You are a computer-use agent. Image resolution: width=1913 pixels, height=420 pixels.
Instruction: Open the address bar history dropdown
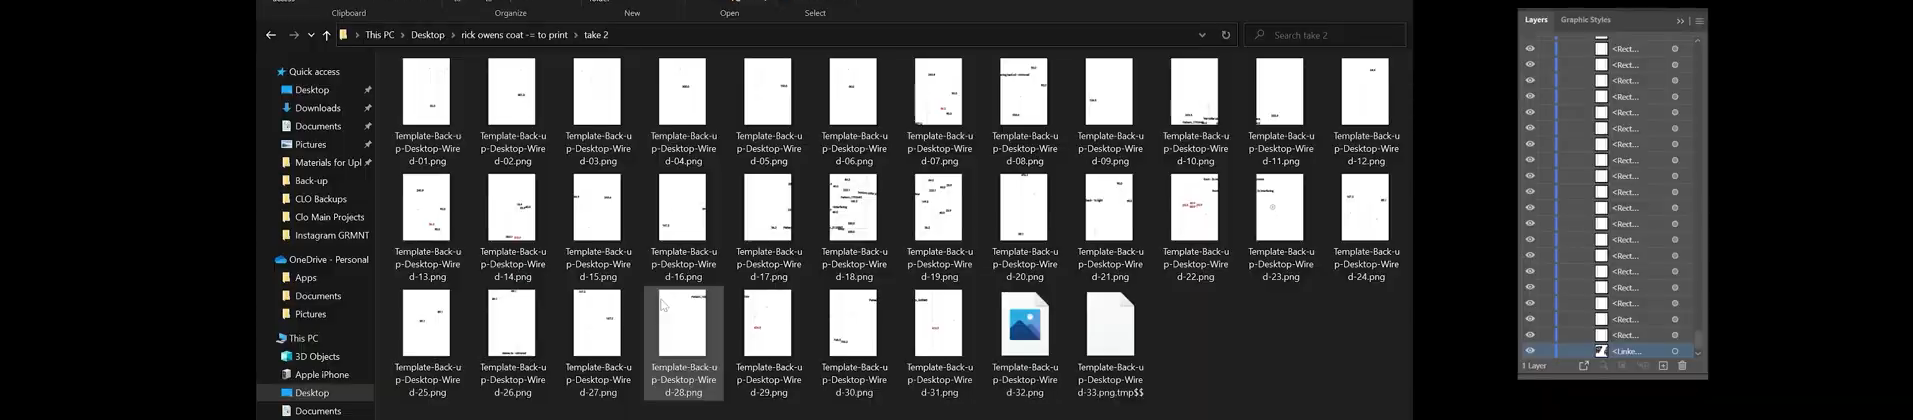pos(1202,35)
